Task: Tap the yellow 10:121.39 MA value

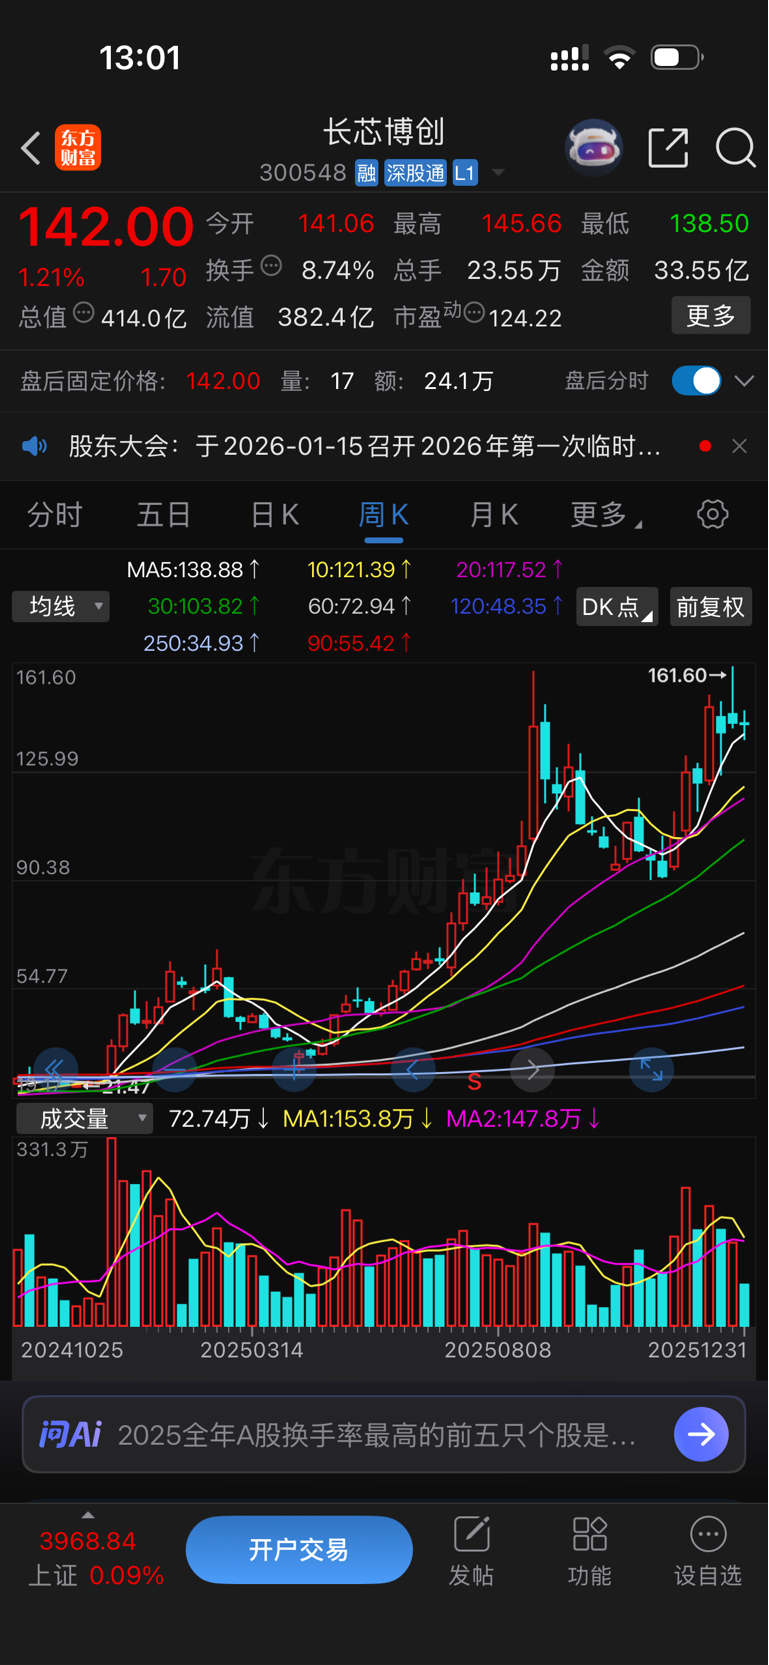Action: (359, 570)
